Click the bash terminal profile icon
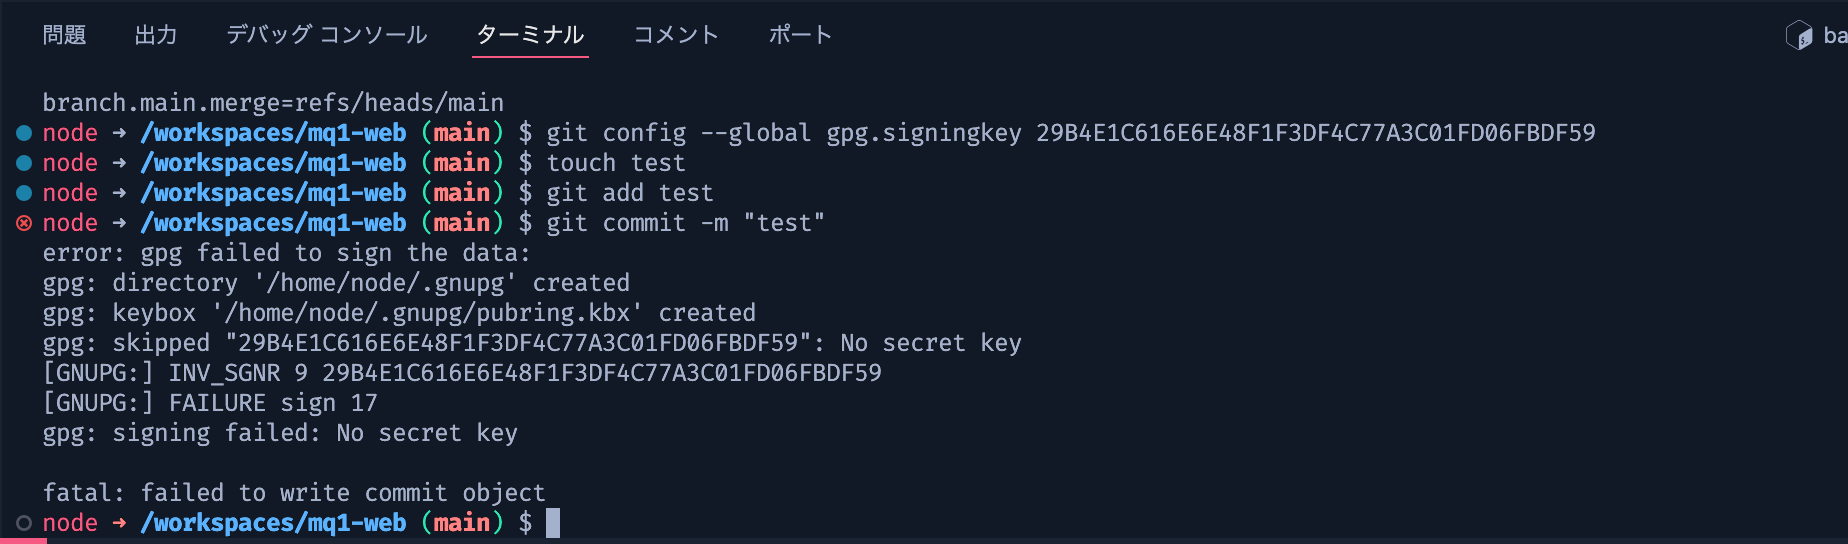The image size is (1848, 544). pyautogui.click(x=1799, y=36)
